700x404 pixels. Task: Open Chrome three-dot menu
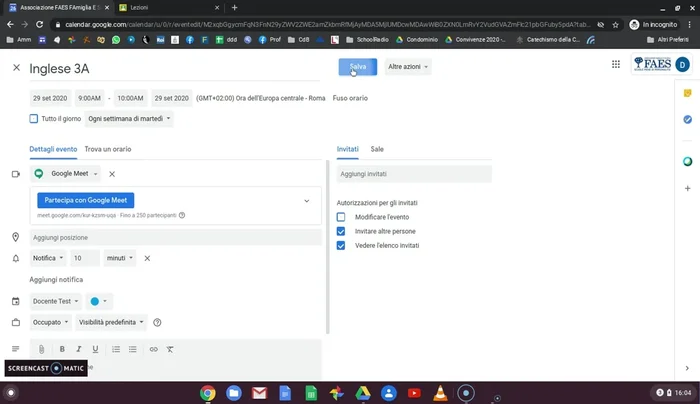(x=689, y=25)
